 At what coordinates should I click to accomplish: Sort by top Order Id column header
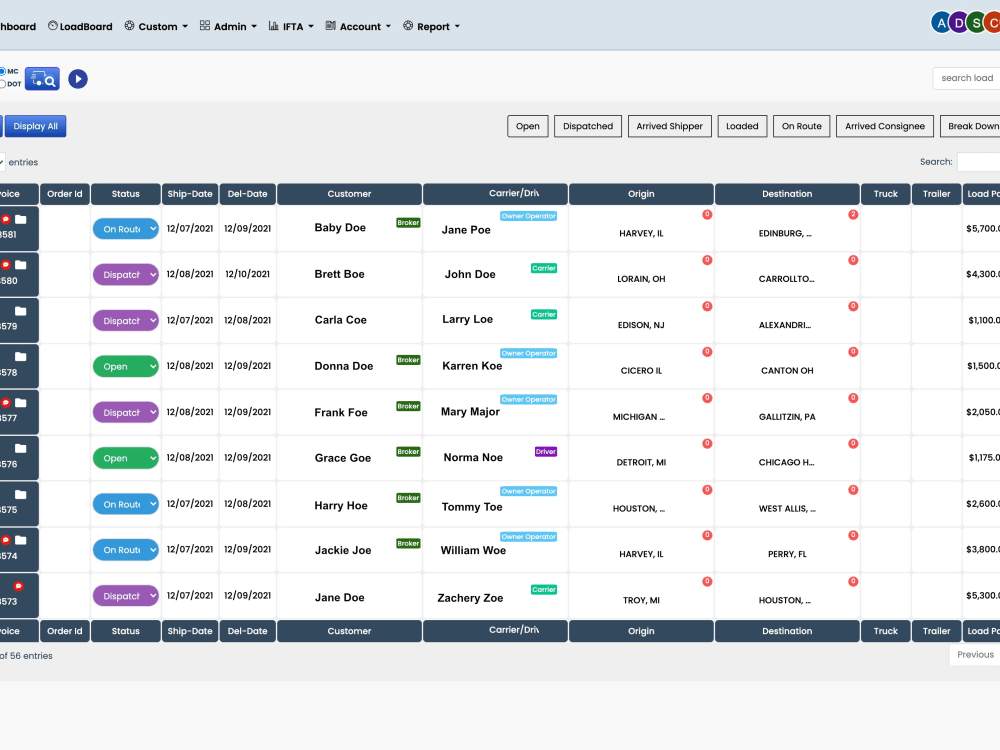64,194
